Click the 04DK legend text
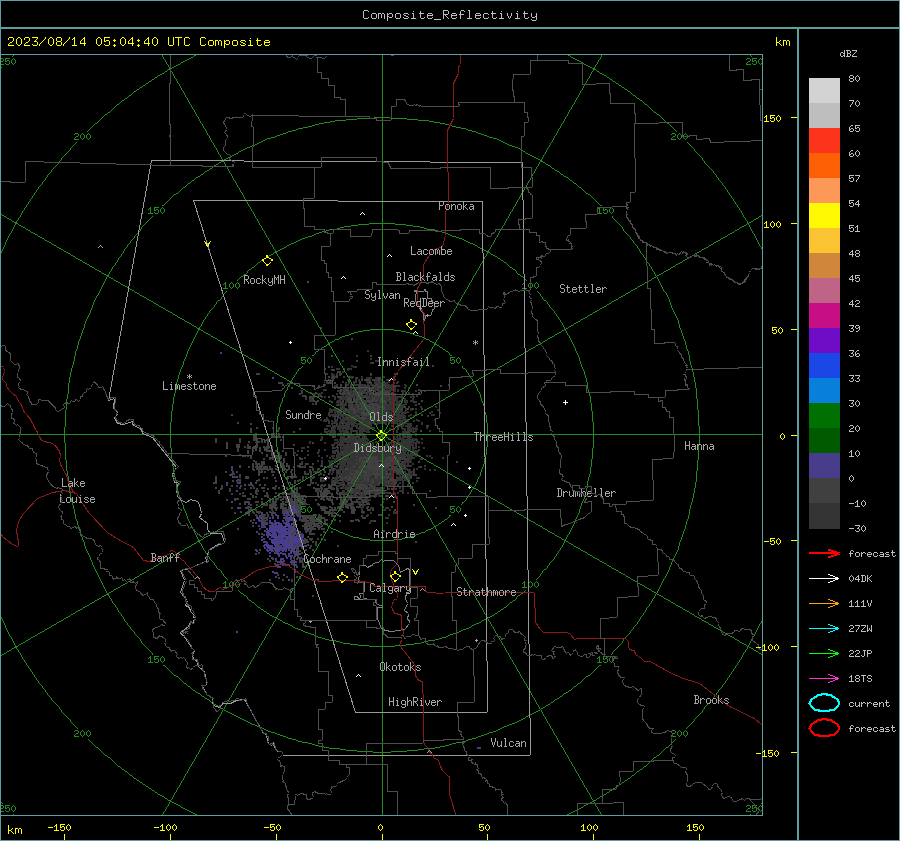 [x=860, y=578]
